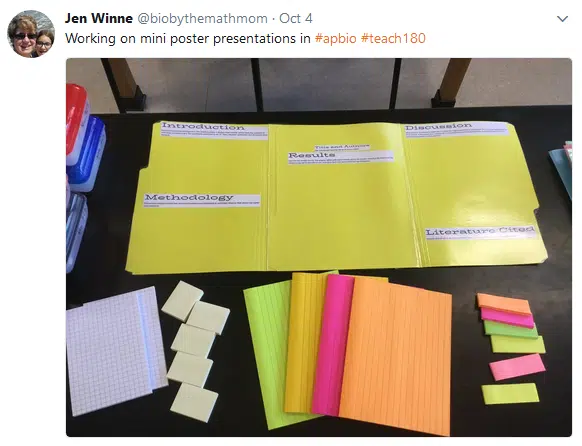Click the large orange index card
582x446 pixels.
coord(396,356)
